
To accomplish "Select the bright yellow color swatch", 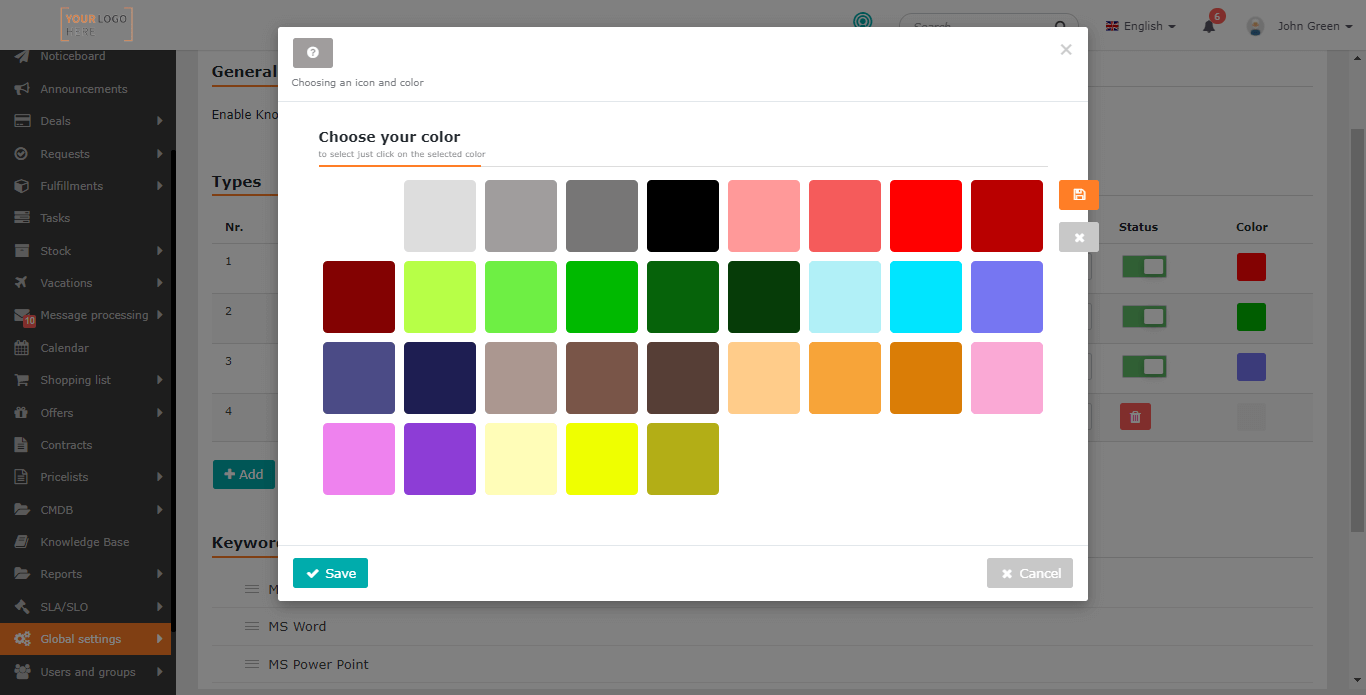I will pyautogui.click(x=602, y=459).
